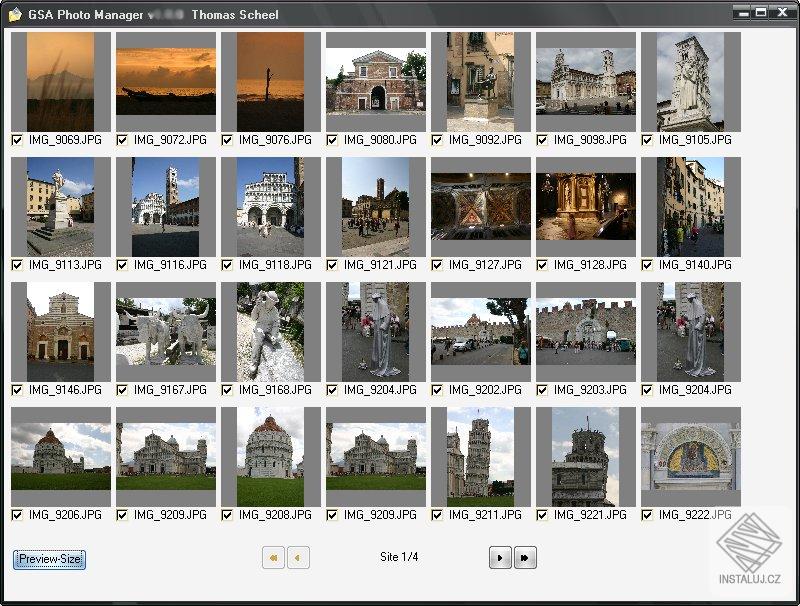View the church facade thumbnail IMG_9080.JPG
Viewport: 800px width, 606px height.
(375, 80)
